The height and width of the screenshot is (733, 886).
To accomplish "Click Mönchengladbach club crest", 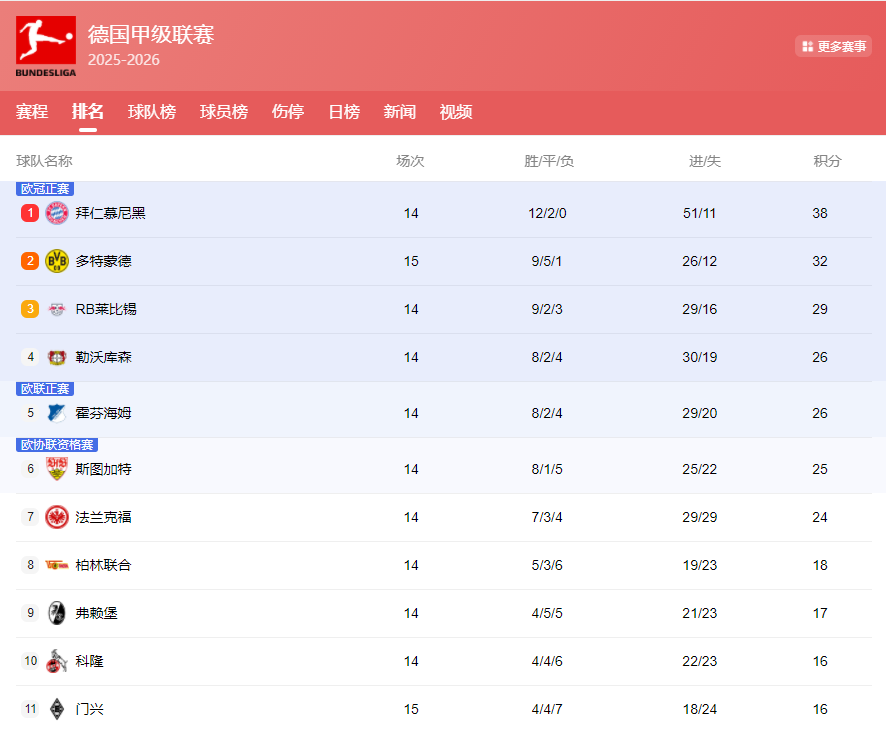I will pos(57,709).
